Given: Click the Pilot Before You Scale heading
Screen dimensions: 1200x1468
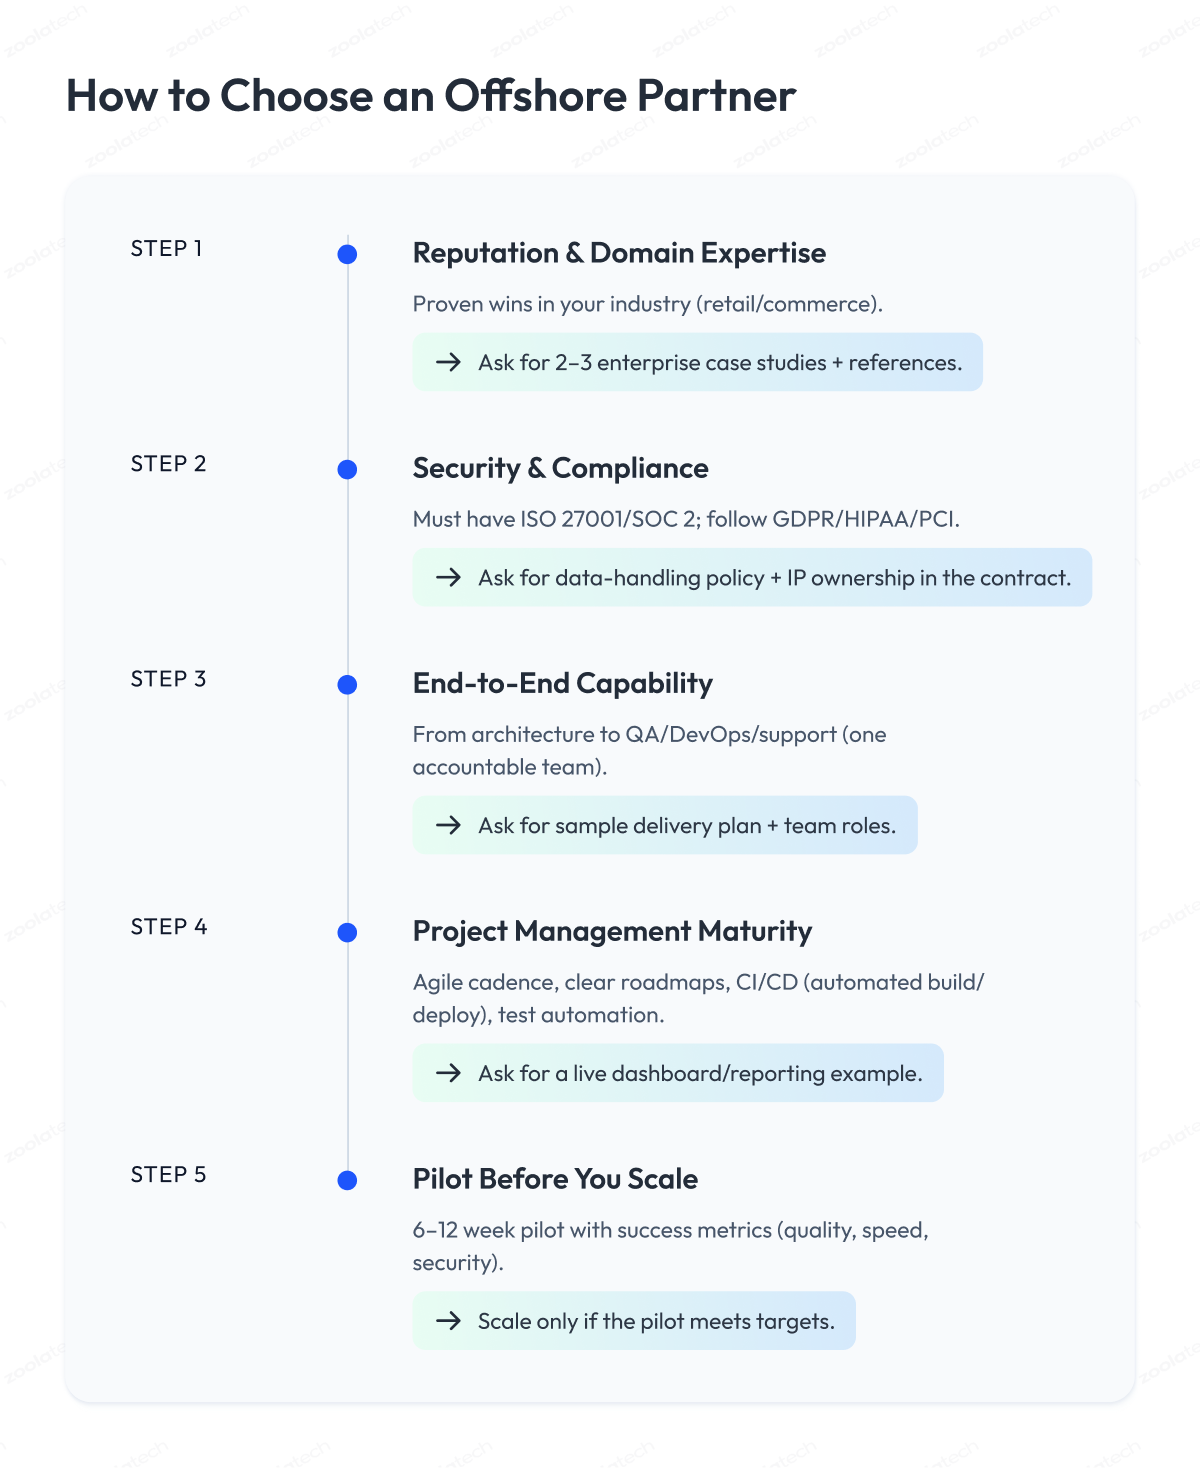Looking at the screenshot, I should click(555, 1179).
